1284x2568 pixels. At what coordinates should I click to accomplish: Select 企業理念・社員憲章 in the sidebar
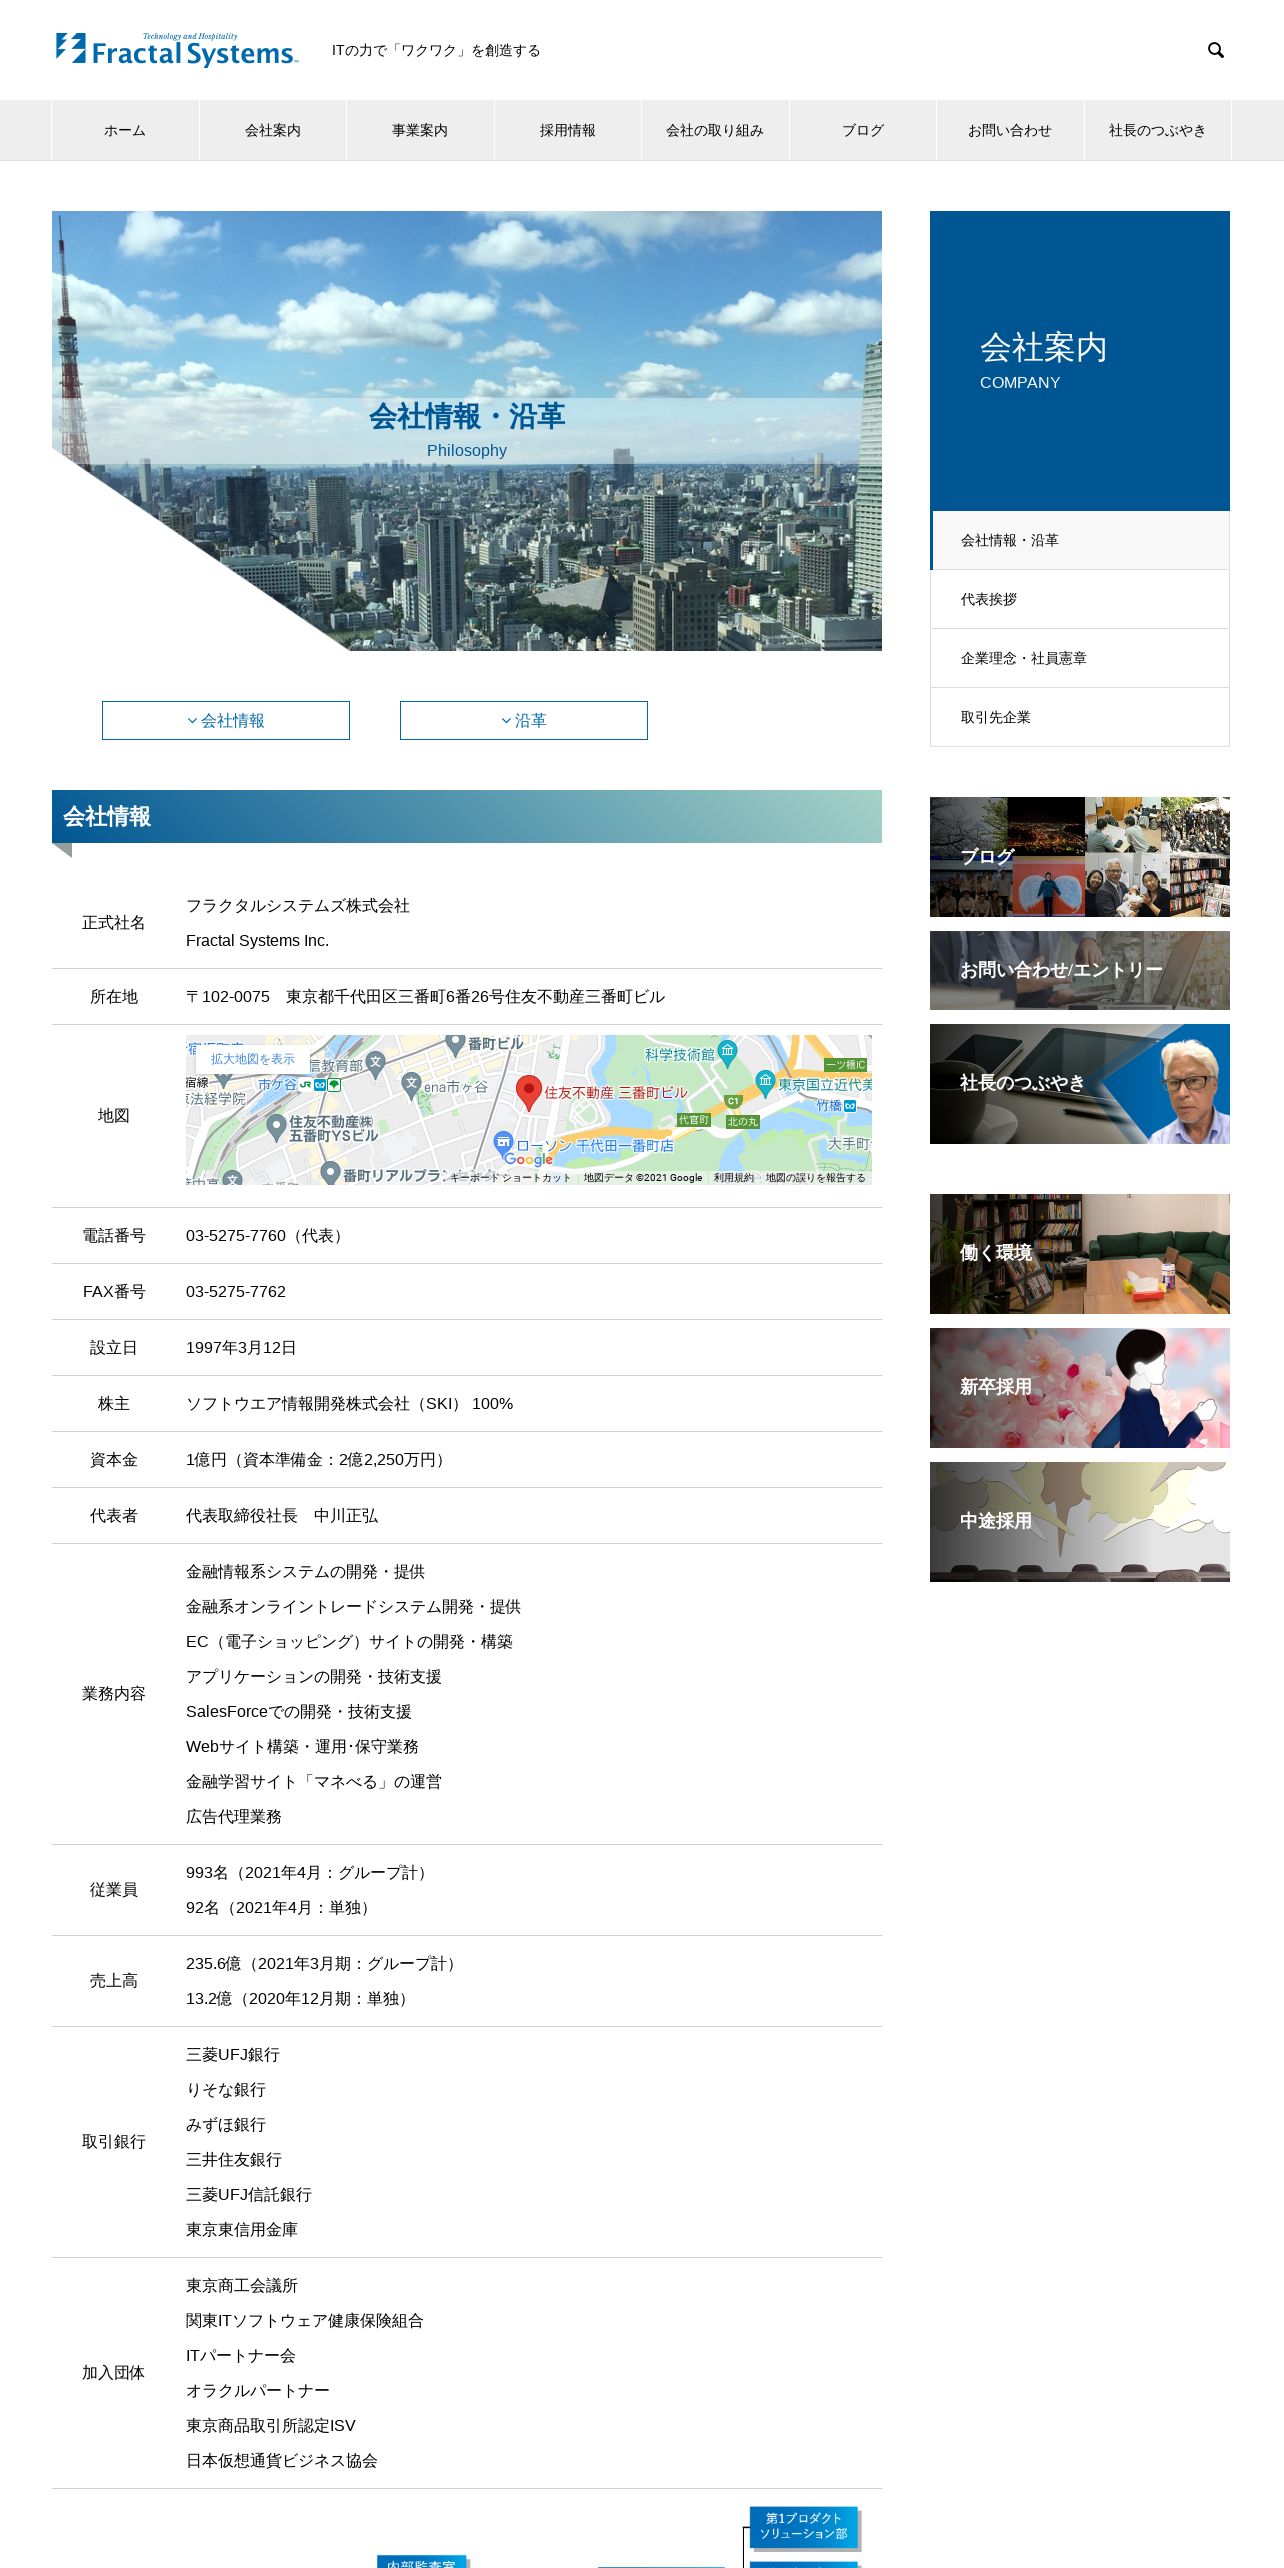pos(1080,658)
